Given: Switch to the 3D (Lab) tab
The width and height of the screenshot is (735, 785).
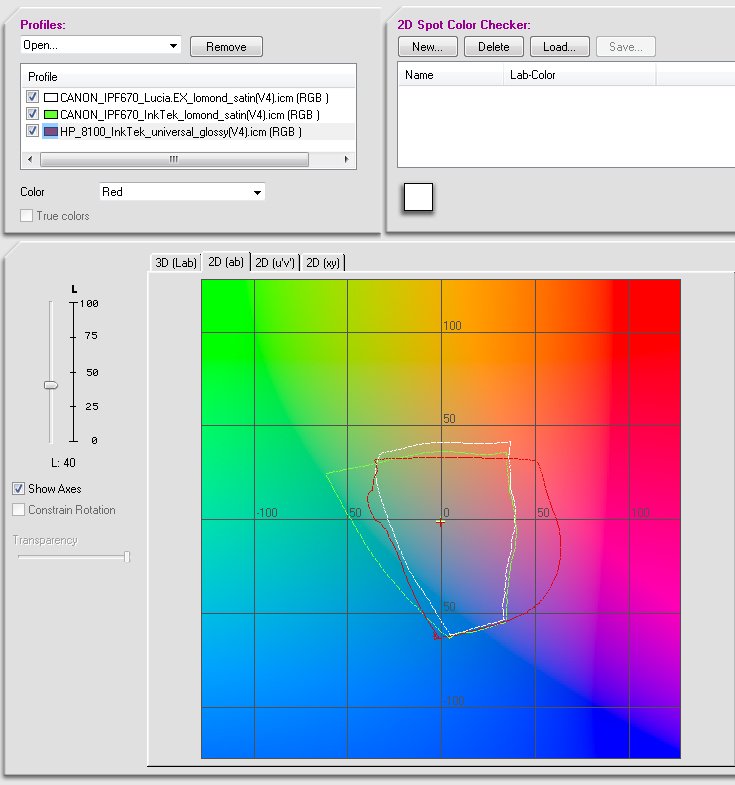Looking at the screenshot, I should click(x=176, y=262).
